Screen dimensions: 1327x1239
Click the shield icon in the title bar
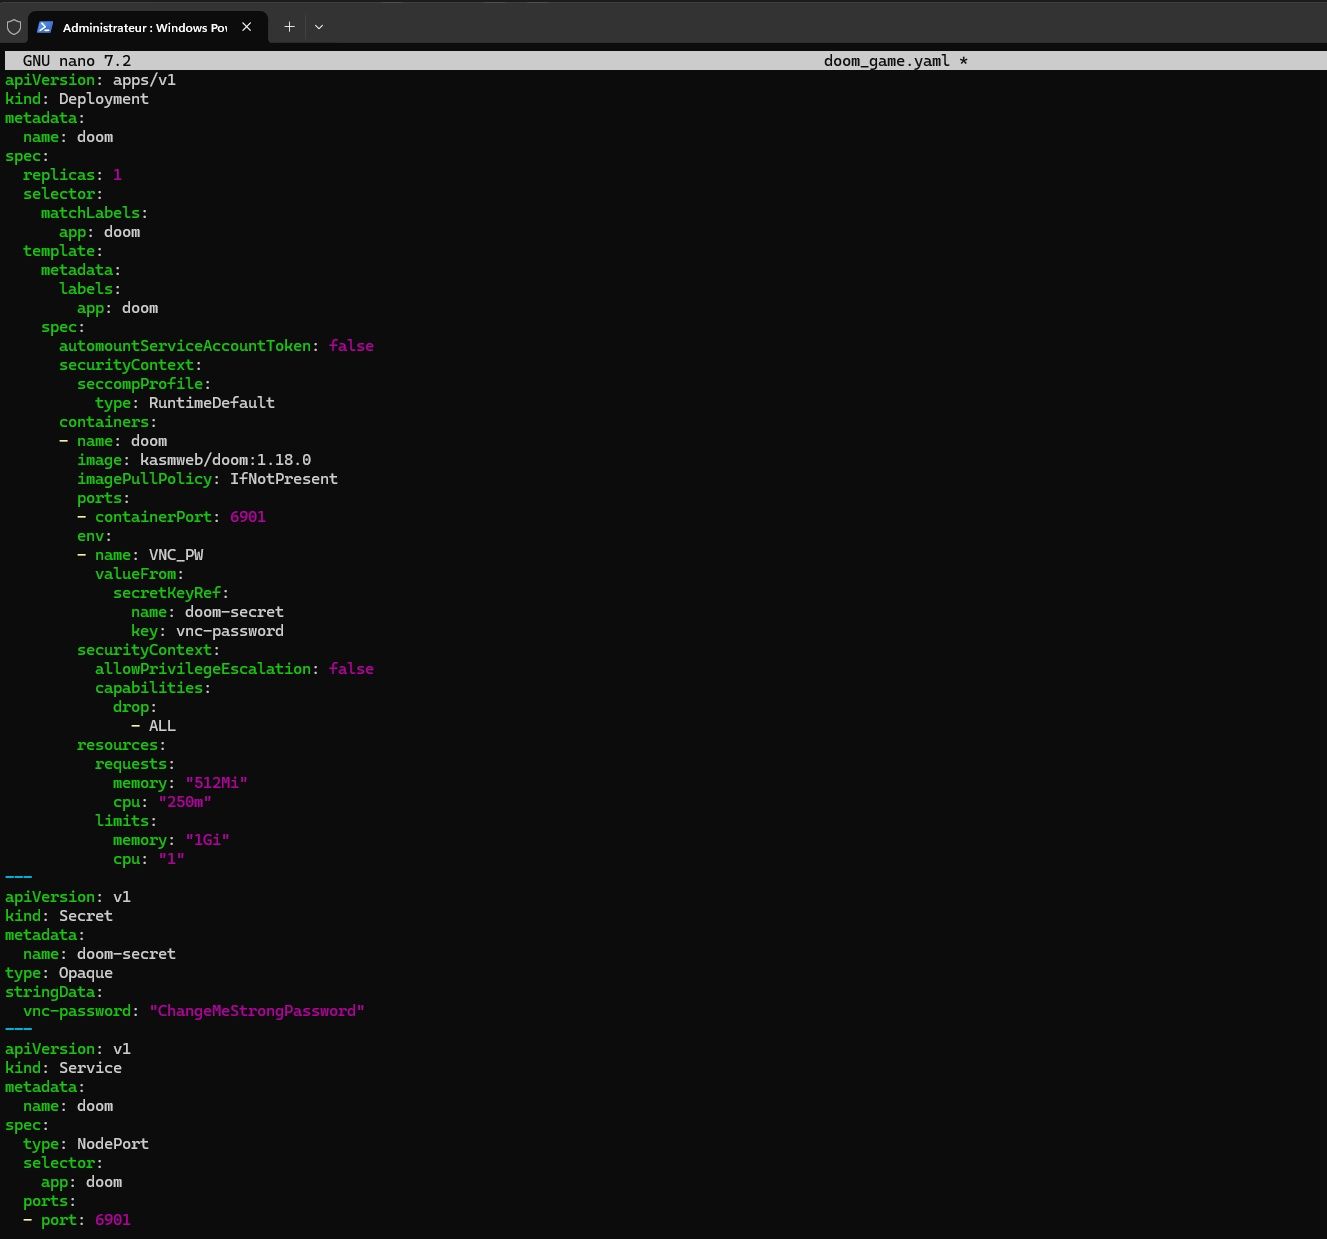[14, 27]
